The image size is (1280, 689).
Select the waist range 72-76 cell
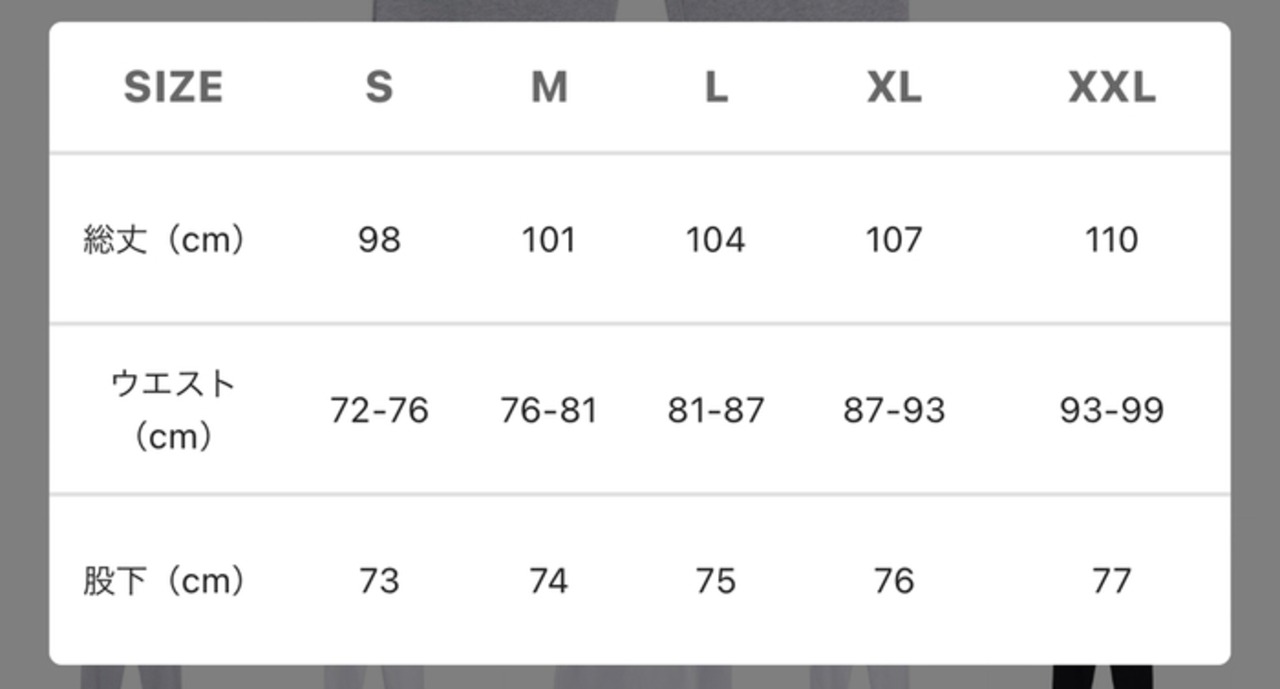tap(379, 410)
